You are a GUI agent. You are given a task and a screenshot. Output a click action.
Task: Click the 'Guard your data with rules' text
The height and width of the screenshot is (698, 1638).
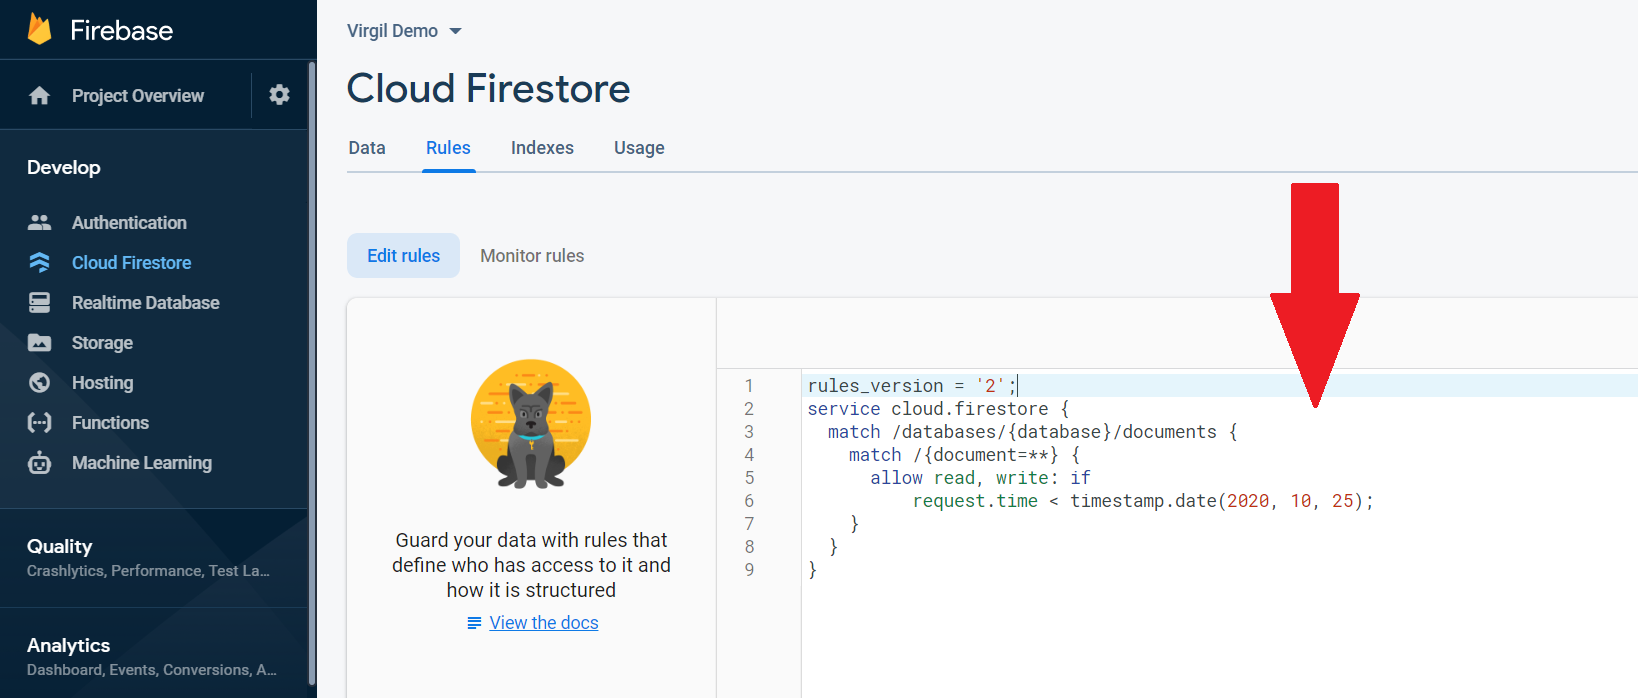531,565
